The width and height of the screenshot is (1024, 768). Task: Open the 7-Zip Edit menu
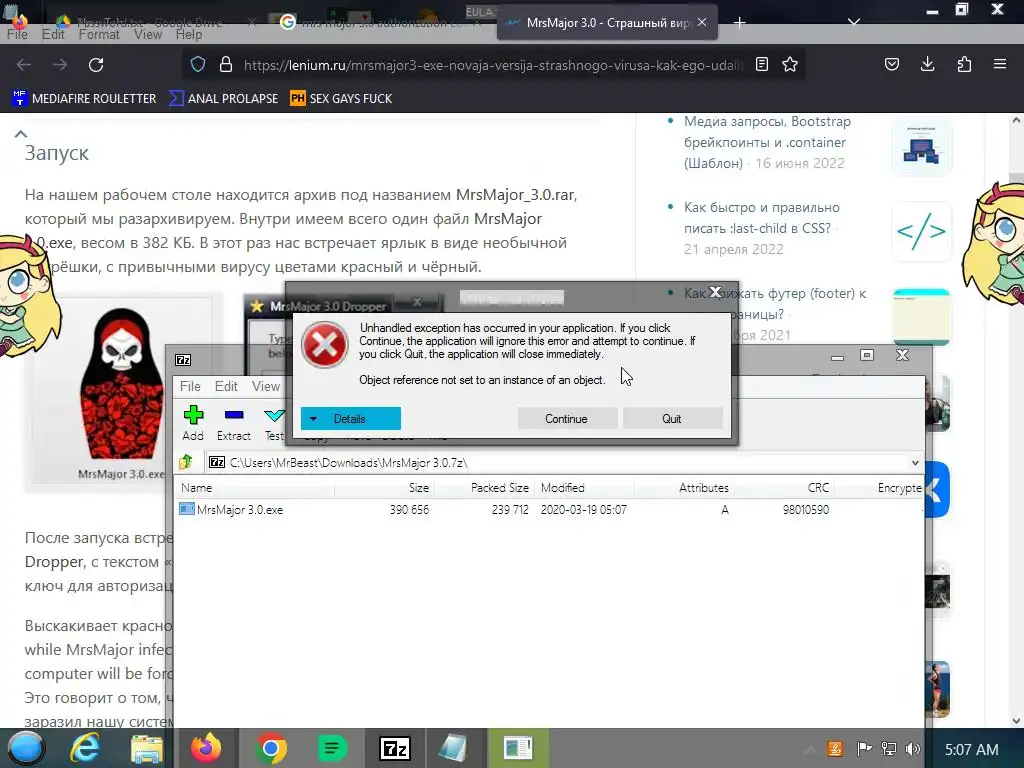pyautogui.click(x=226, y=386)
